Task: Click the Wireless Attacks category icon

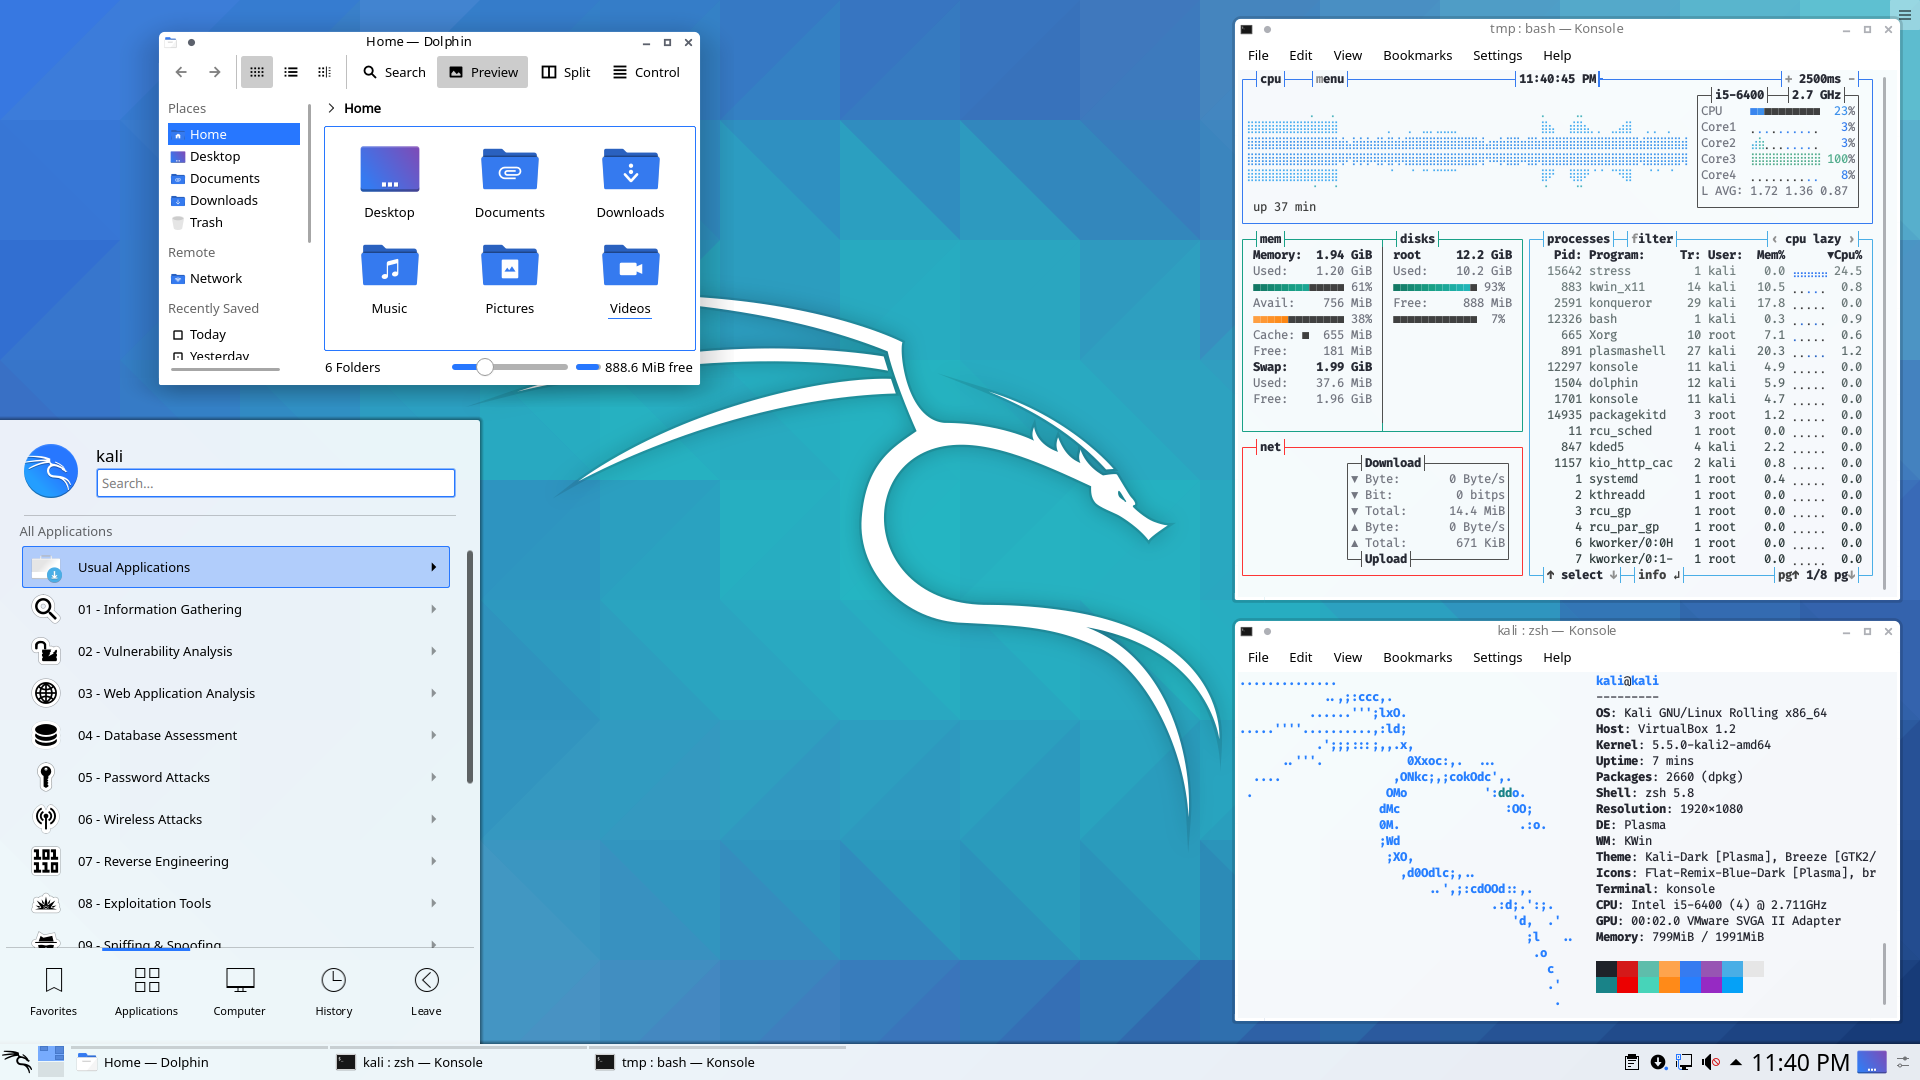Action: [x=45, y=818]
